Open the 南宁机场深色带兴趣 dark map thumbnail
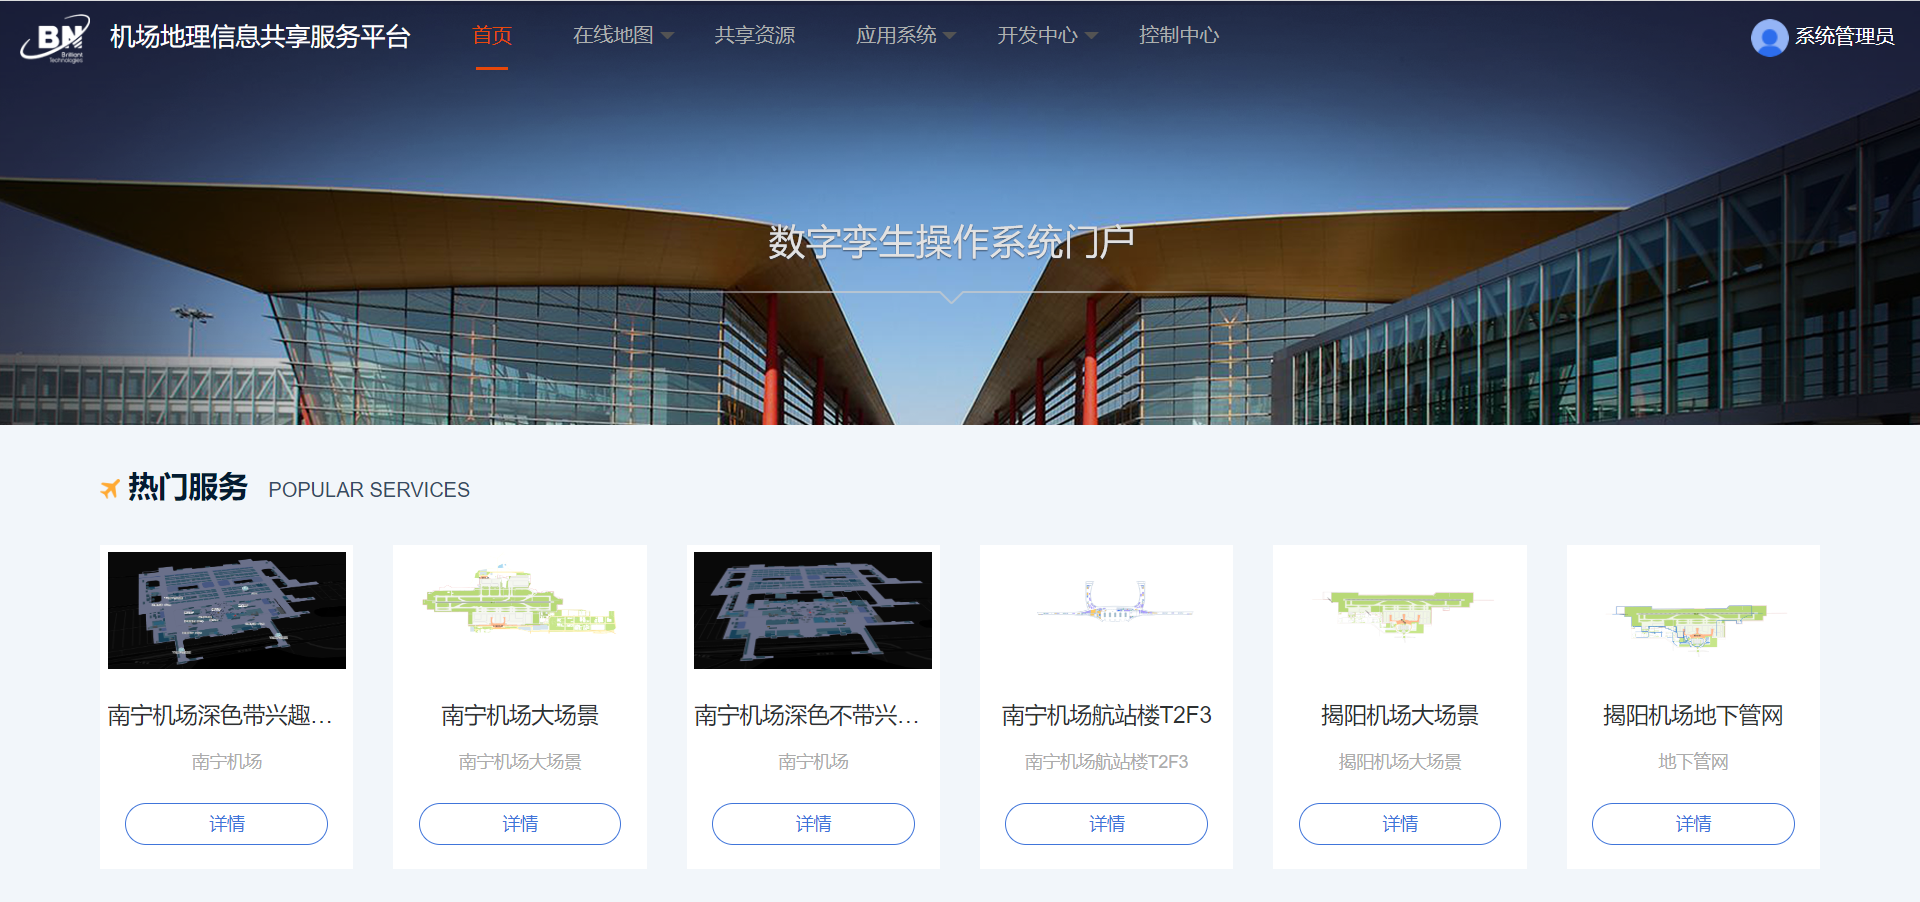 [227, 610]
